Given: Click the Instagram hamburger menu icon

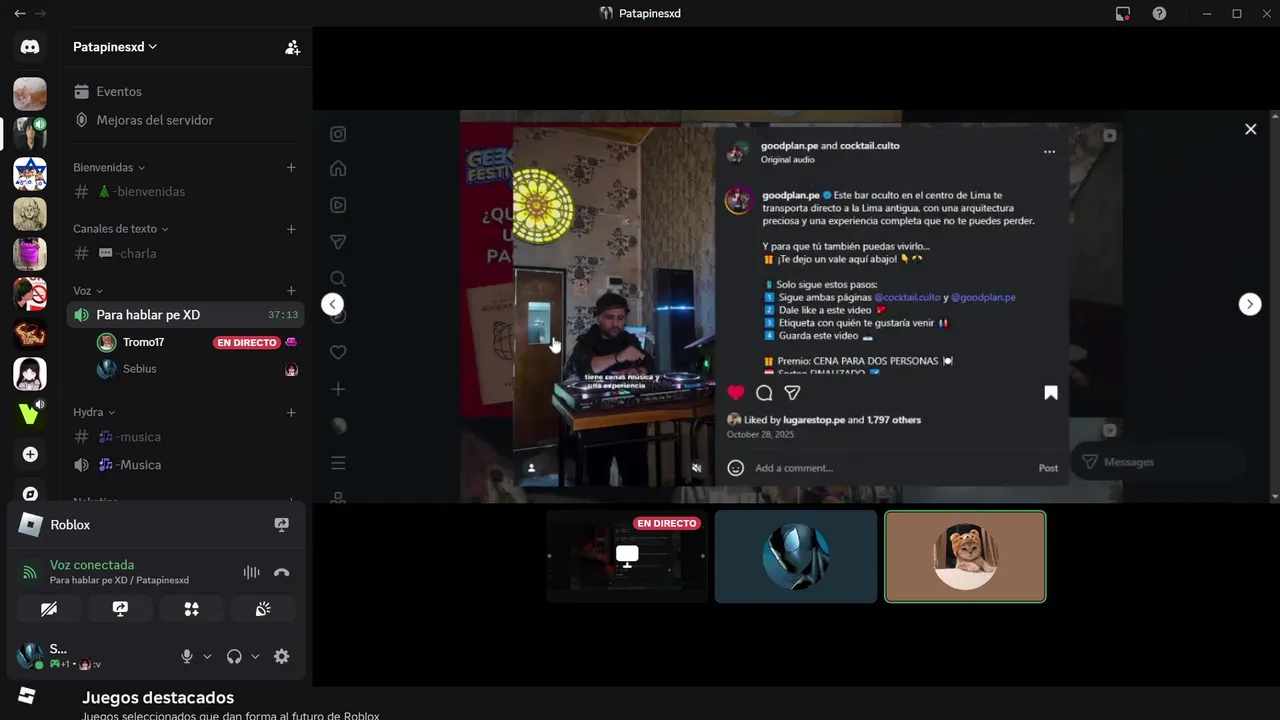Looking at the screenshot, I should point(338,463).
